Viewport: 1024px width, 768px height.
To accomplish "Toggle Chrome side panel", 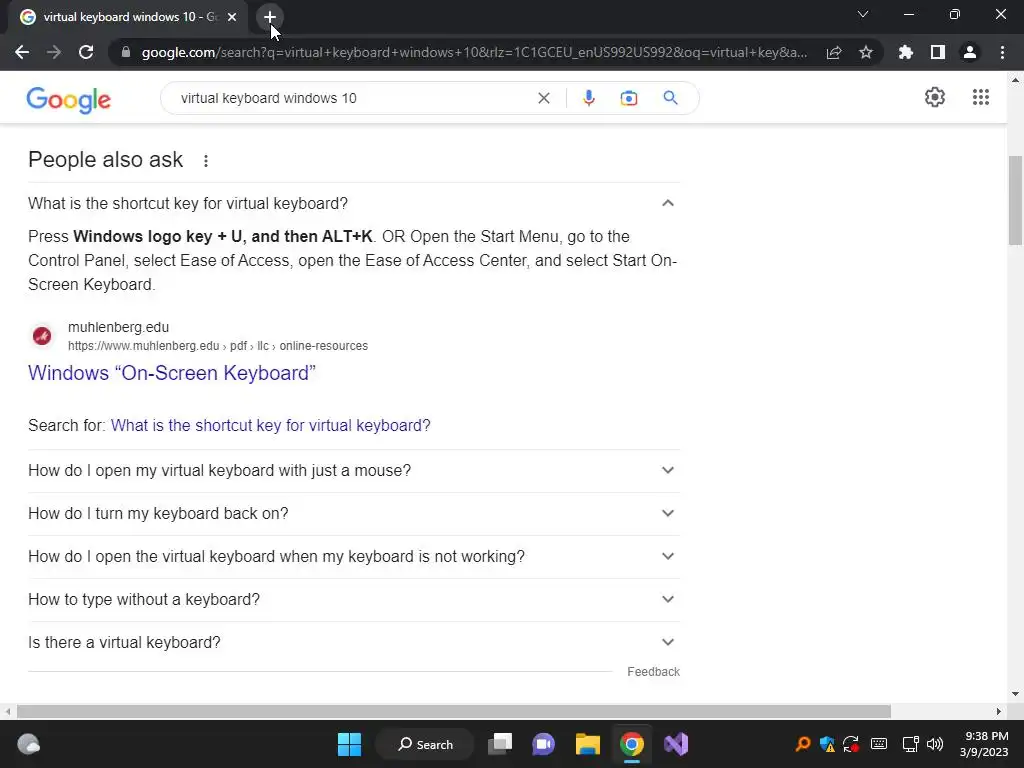I will coord(938,52).
